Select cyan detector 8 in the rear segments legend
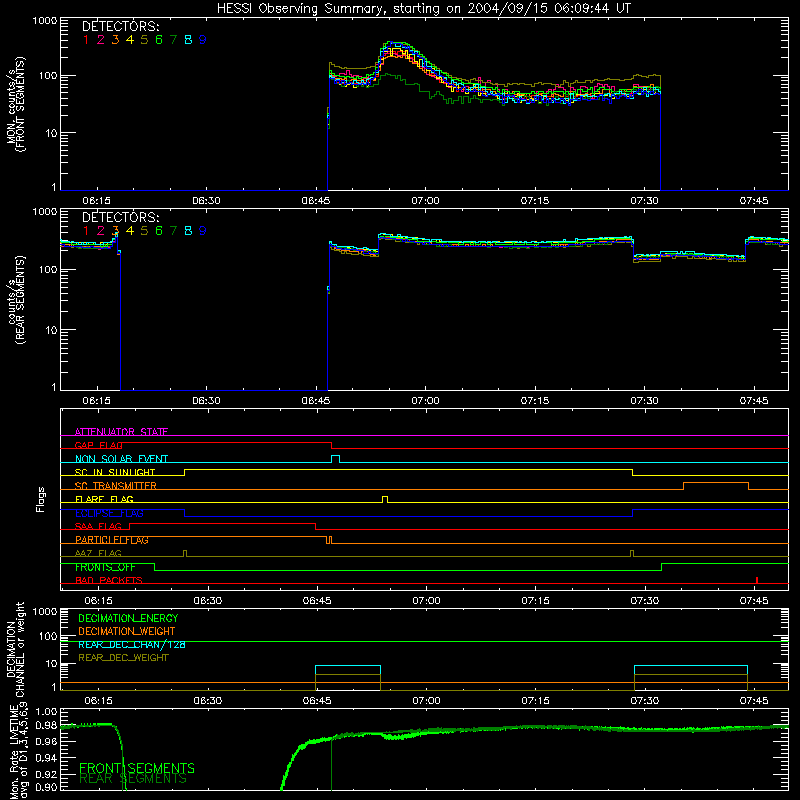Screen dimensions: 800x800 [x=188, y=231]
